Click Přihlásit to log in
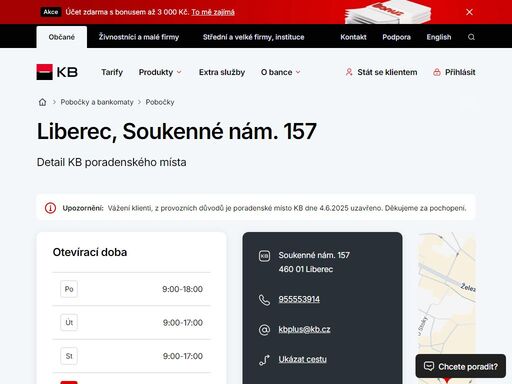 click(460, 72)
